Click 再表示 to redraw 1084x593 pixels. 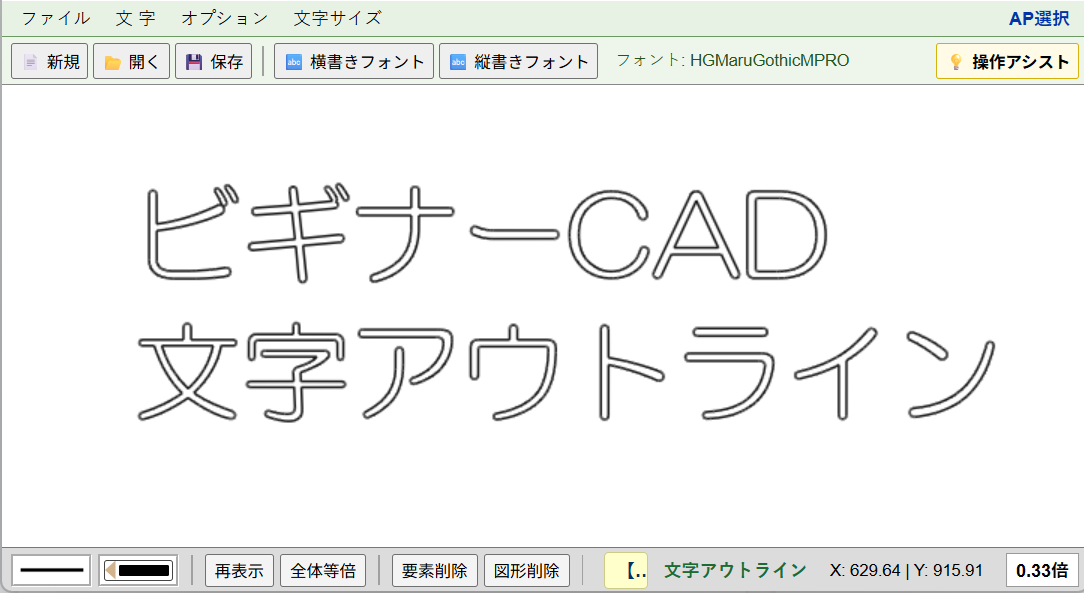pyautogui.click(x=239, y=571)
